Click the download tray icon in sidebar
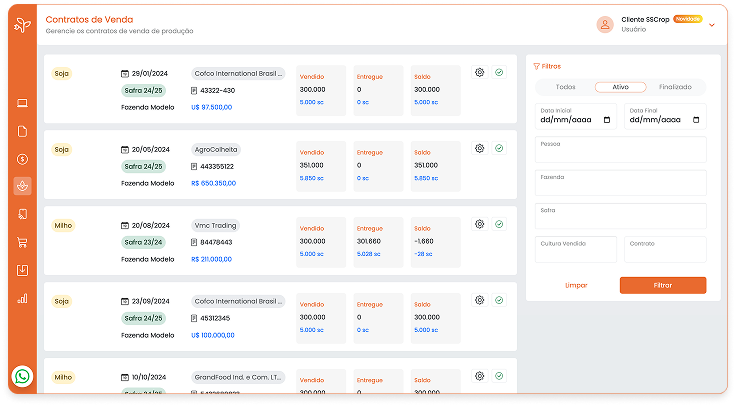 (22, 270)
